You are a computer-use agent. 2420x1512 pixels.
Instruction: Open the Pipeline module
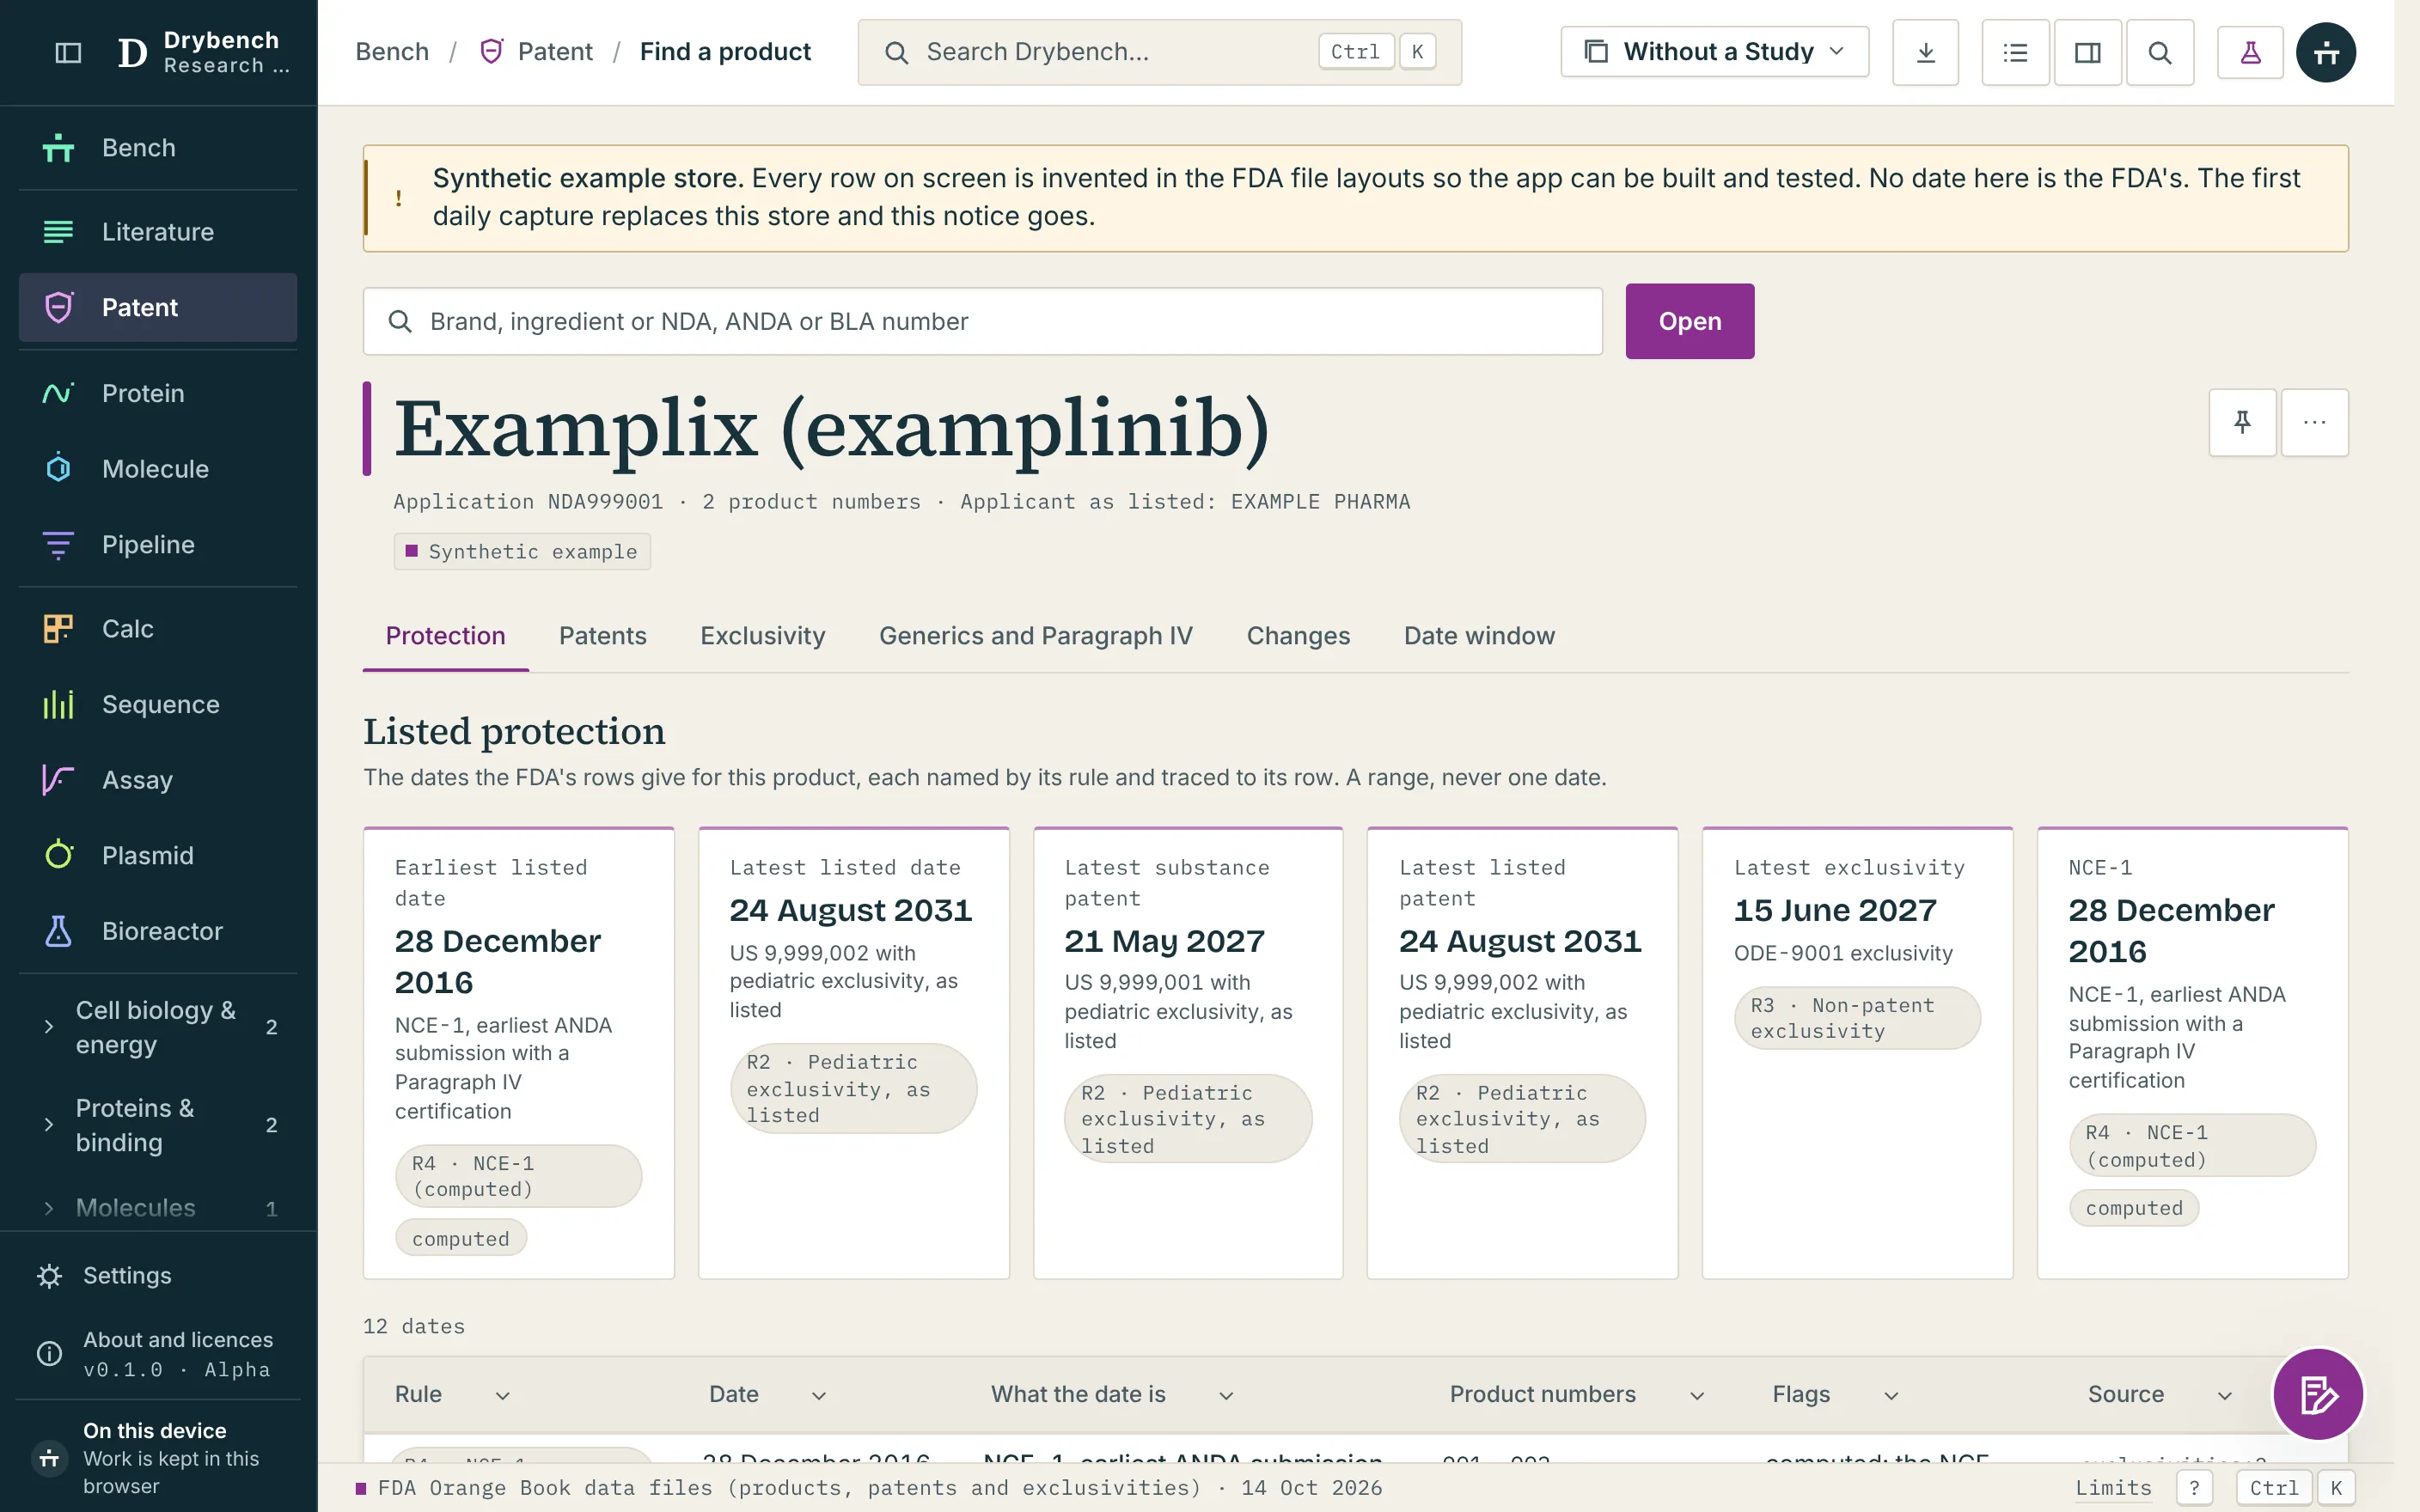pos(158,545)
